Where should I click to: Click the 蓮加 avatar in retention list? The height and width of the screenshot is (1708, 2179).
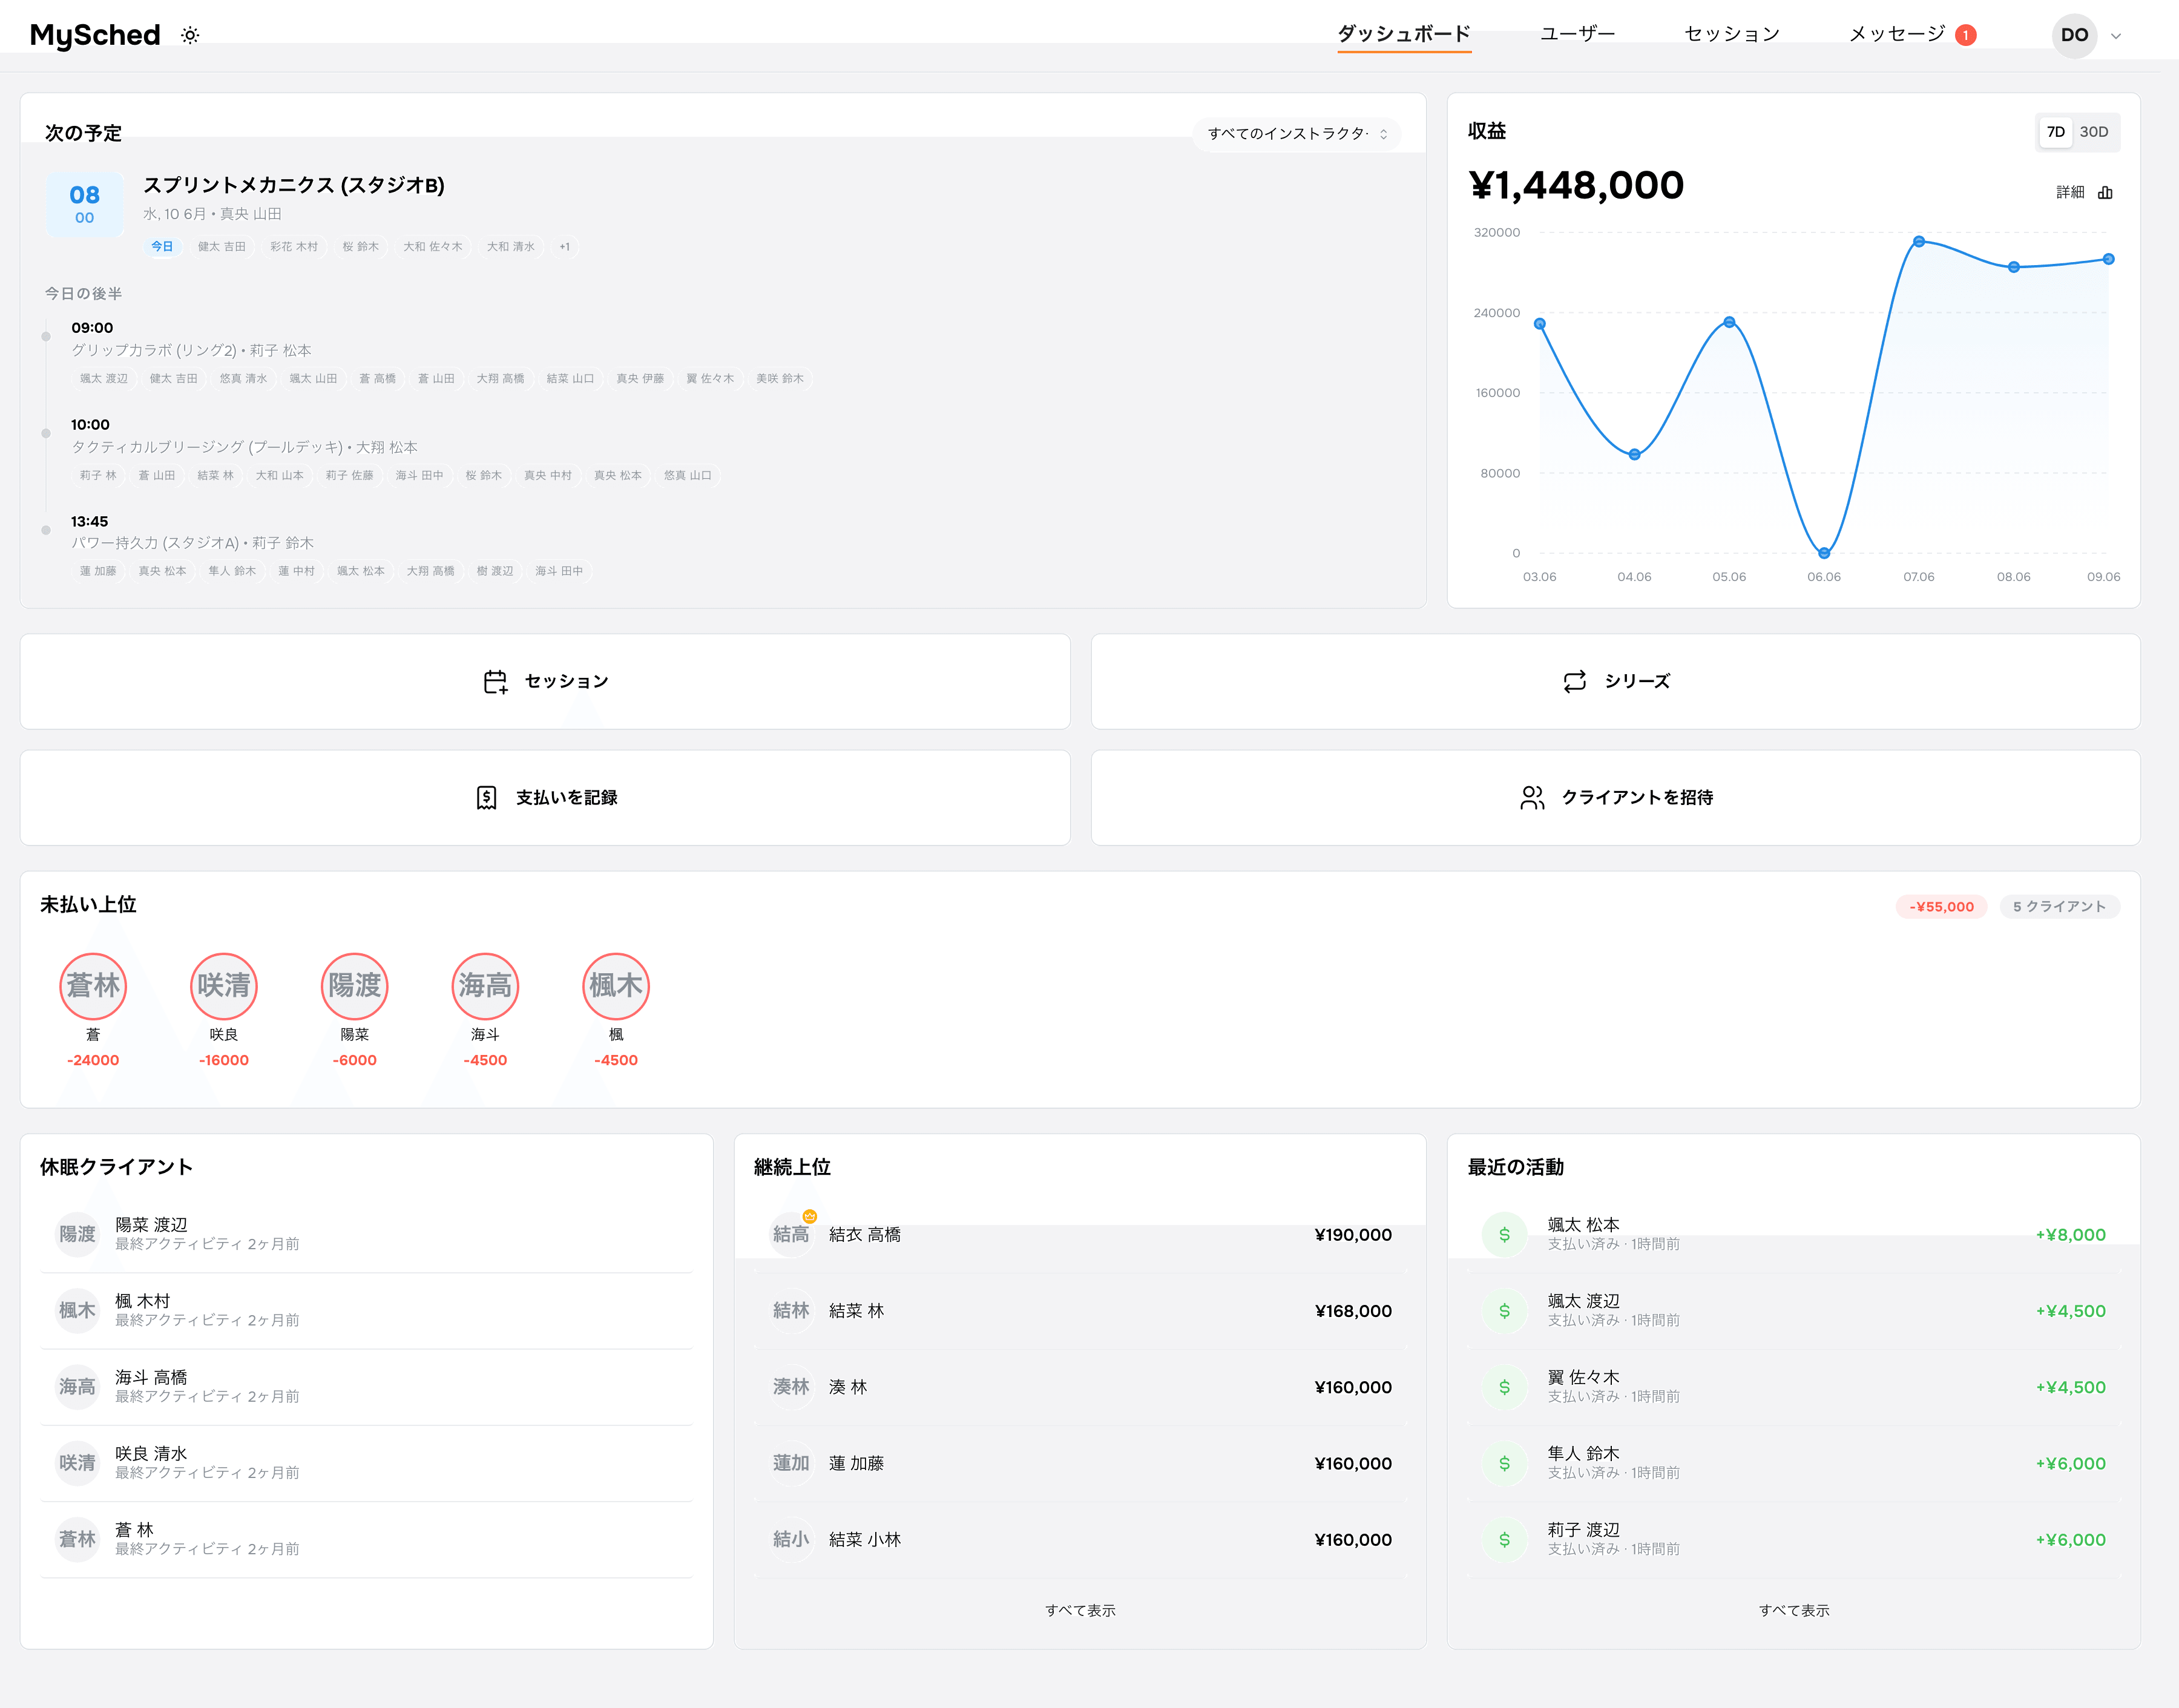pos(791,1463)
